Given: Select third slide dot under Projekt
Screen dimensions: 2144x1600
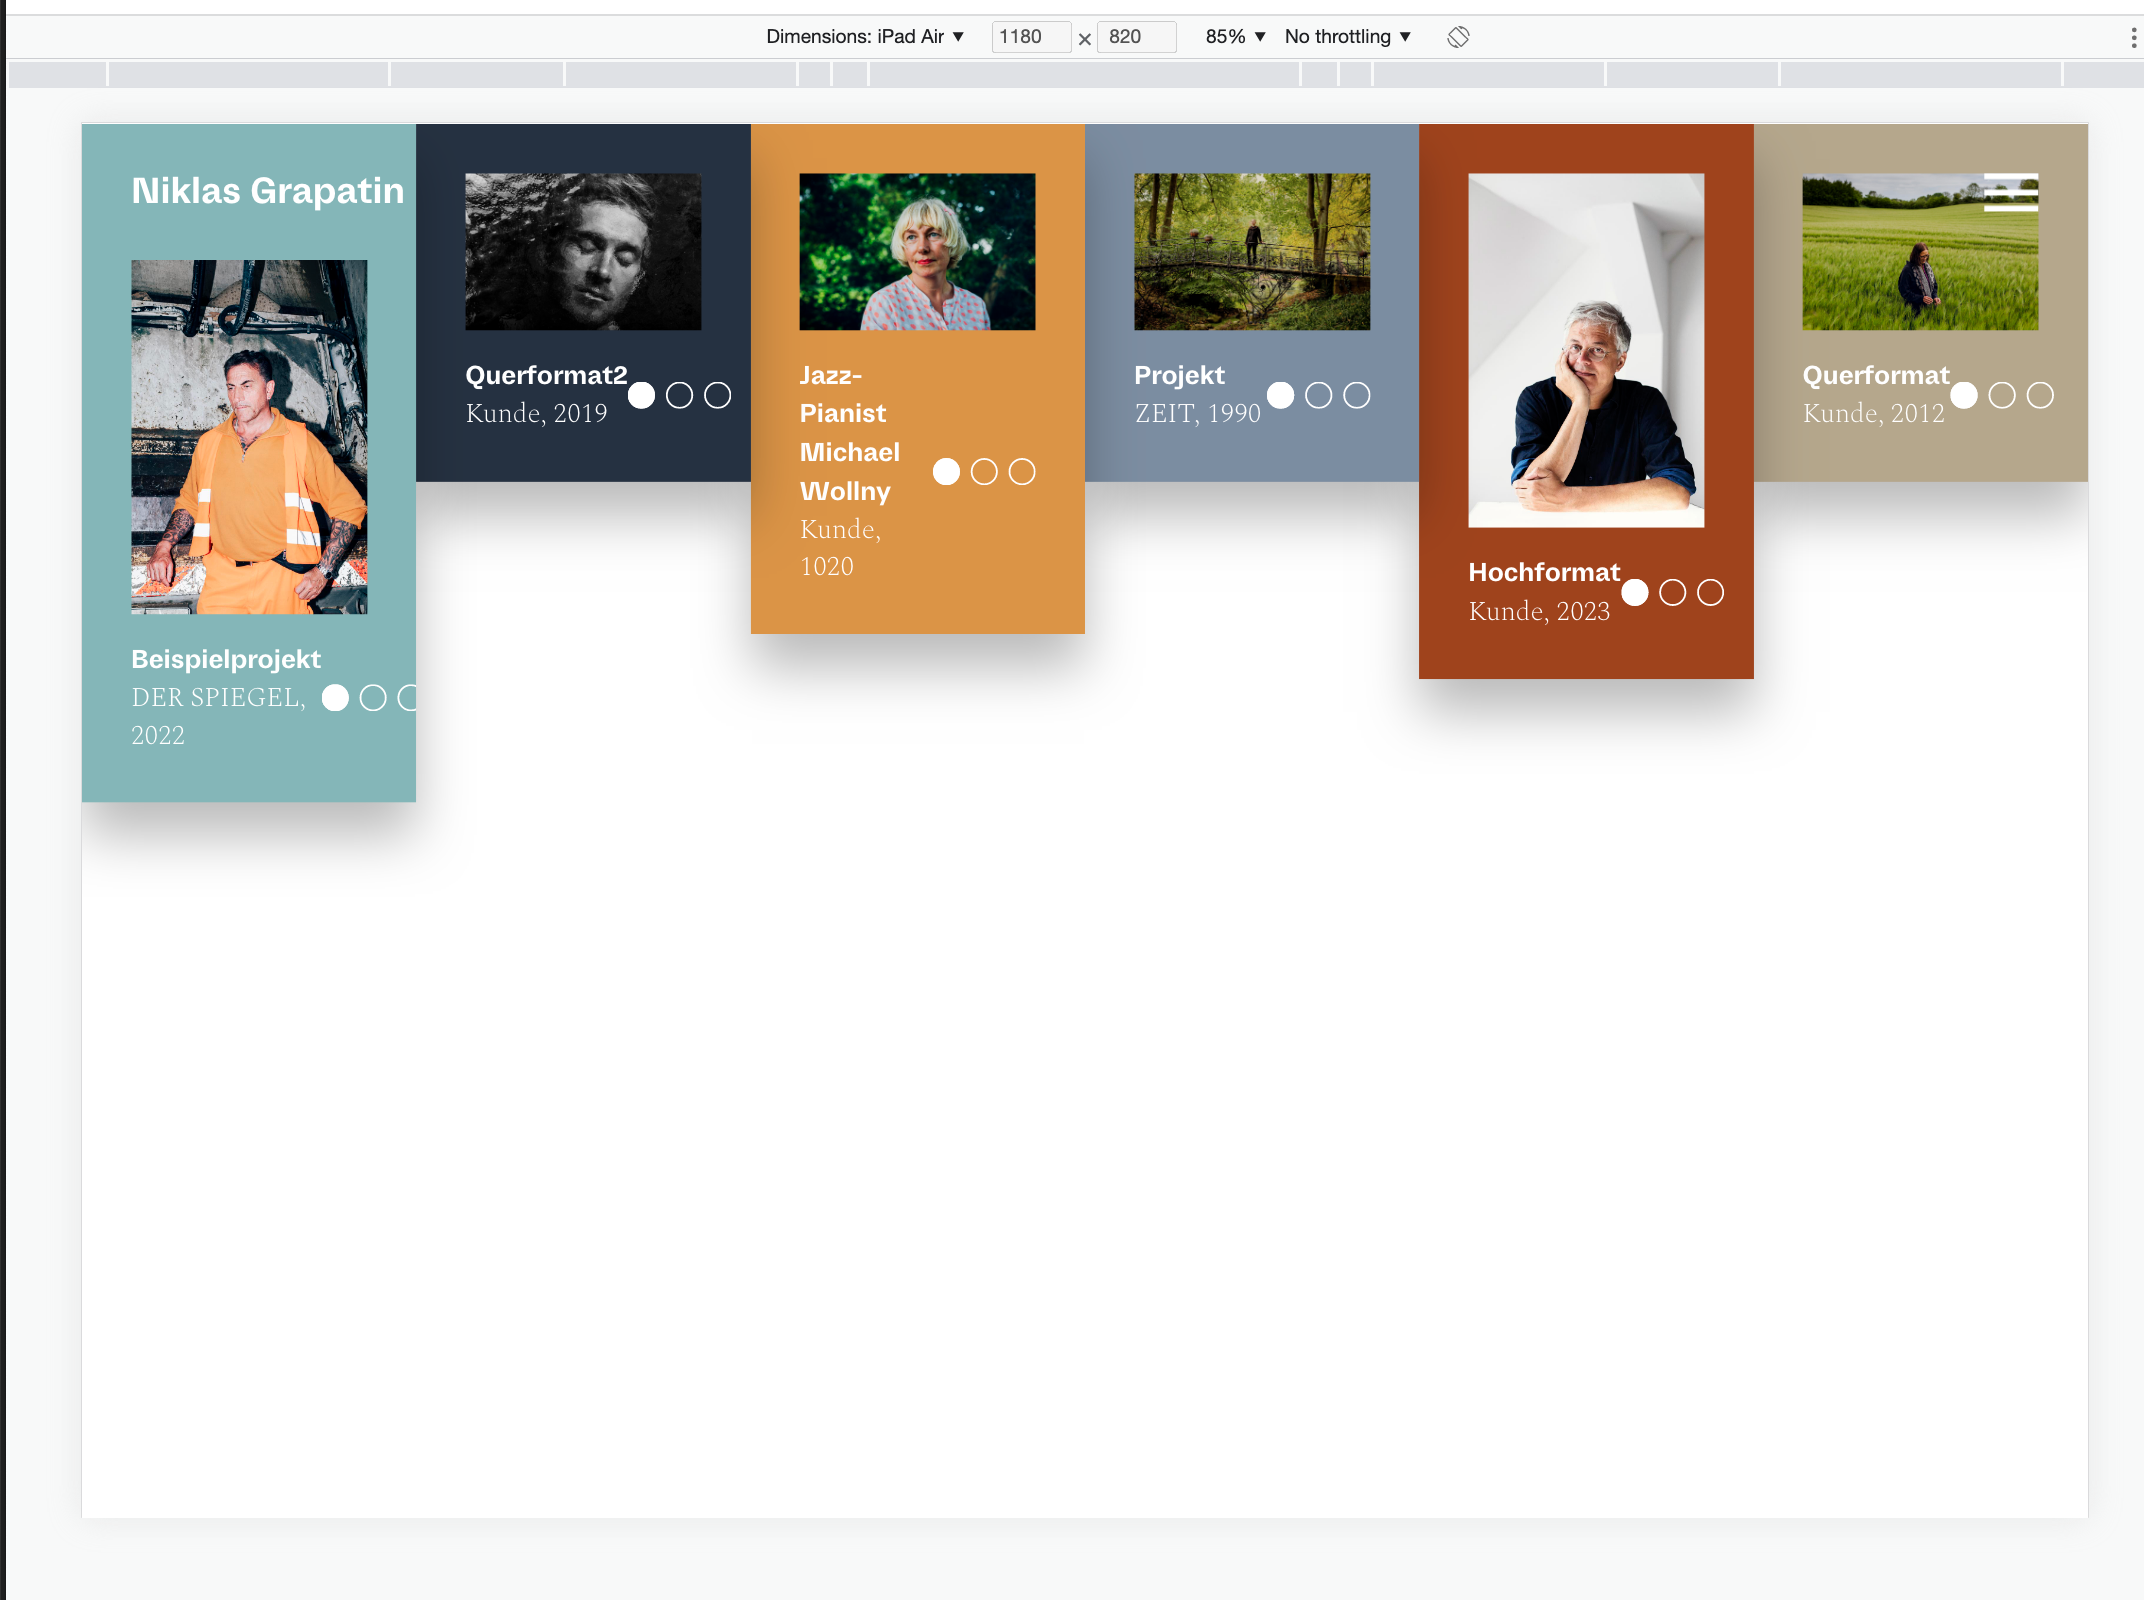Looking at the screenshot, I should (1356, 396).
